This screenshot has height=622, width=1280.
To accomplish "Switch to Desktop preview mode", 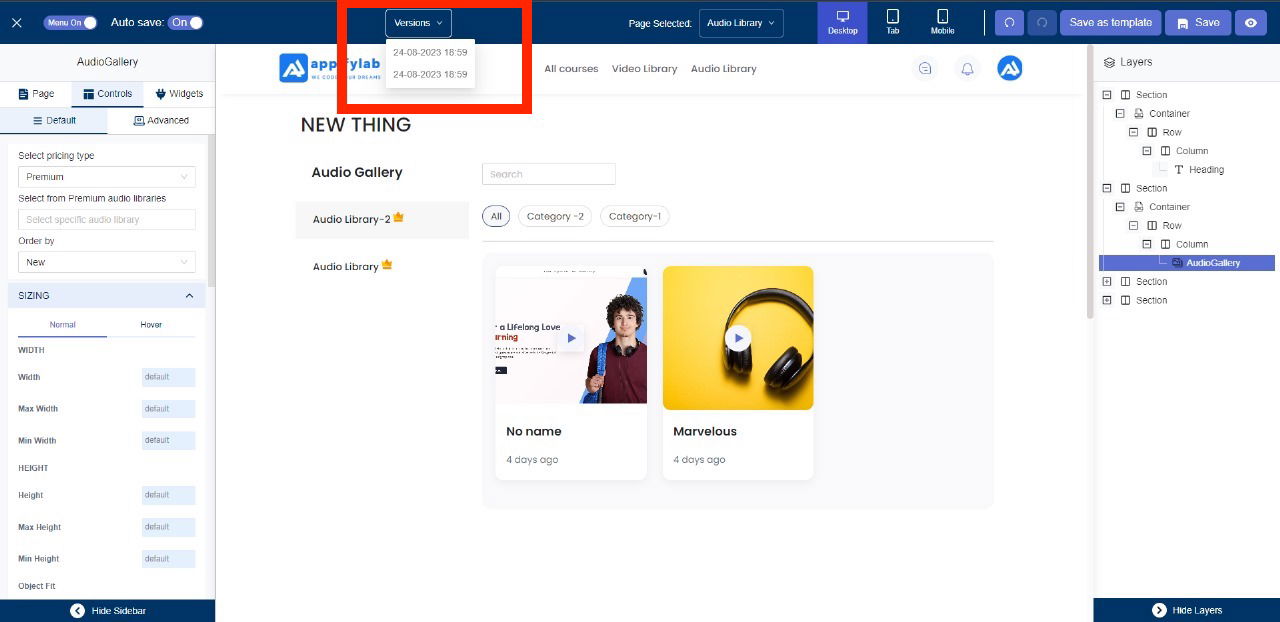I will tap(843, 22).
